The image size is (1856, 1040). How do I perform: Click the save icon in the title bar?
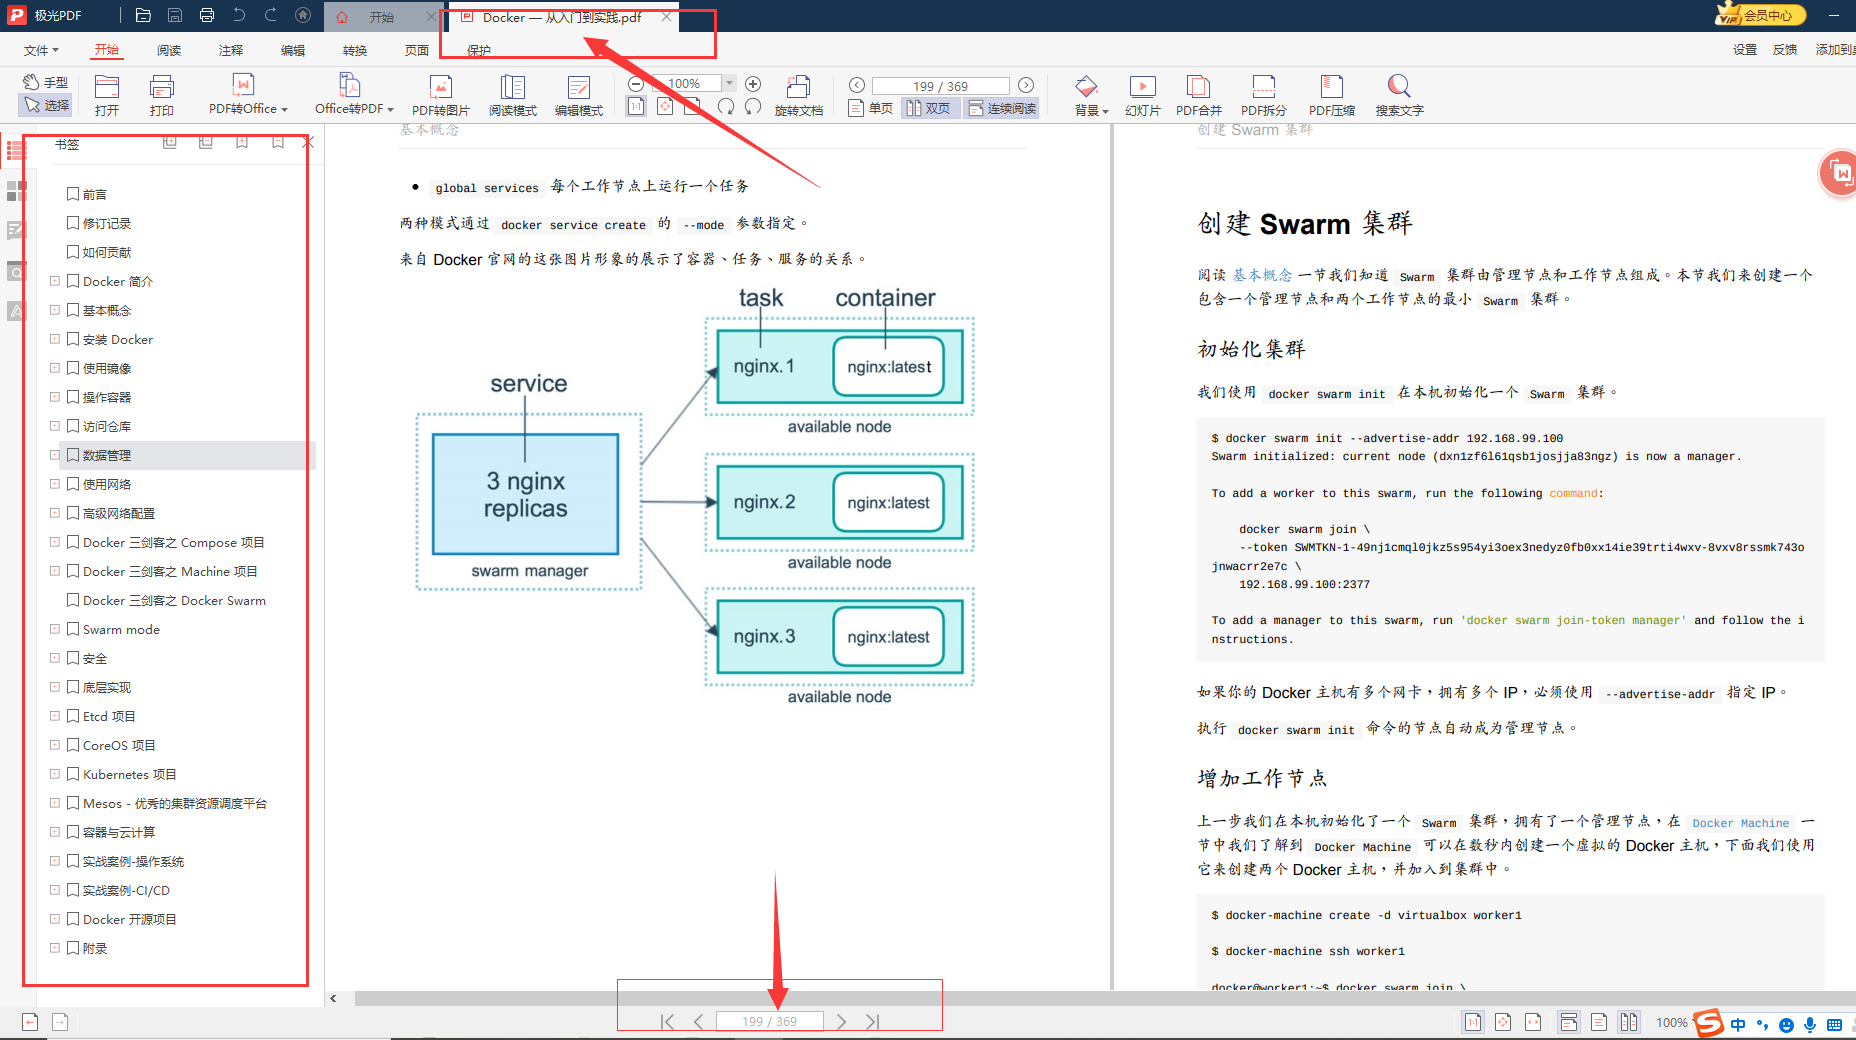click(x=175, y=16)
